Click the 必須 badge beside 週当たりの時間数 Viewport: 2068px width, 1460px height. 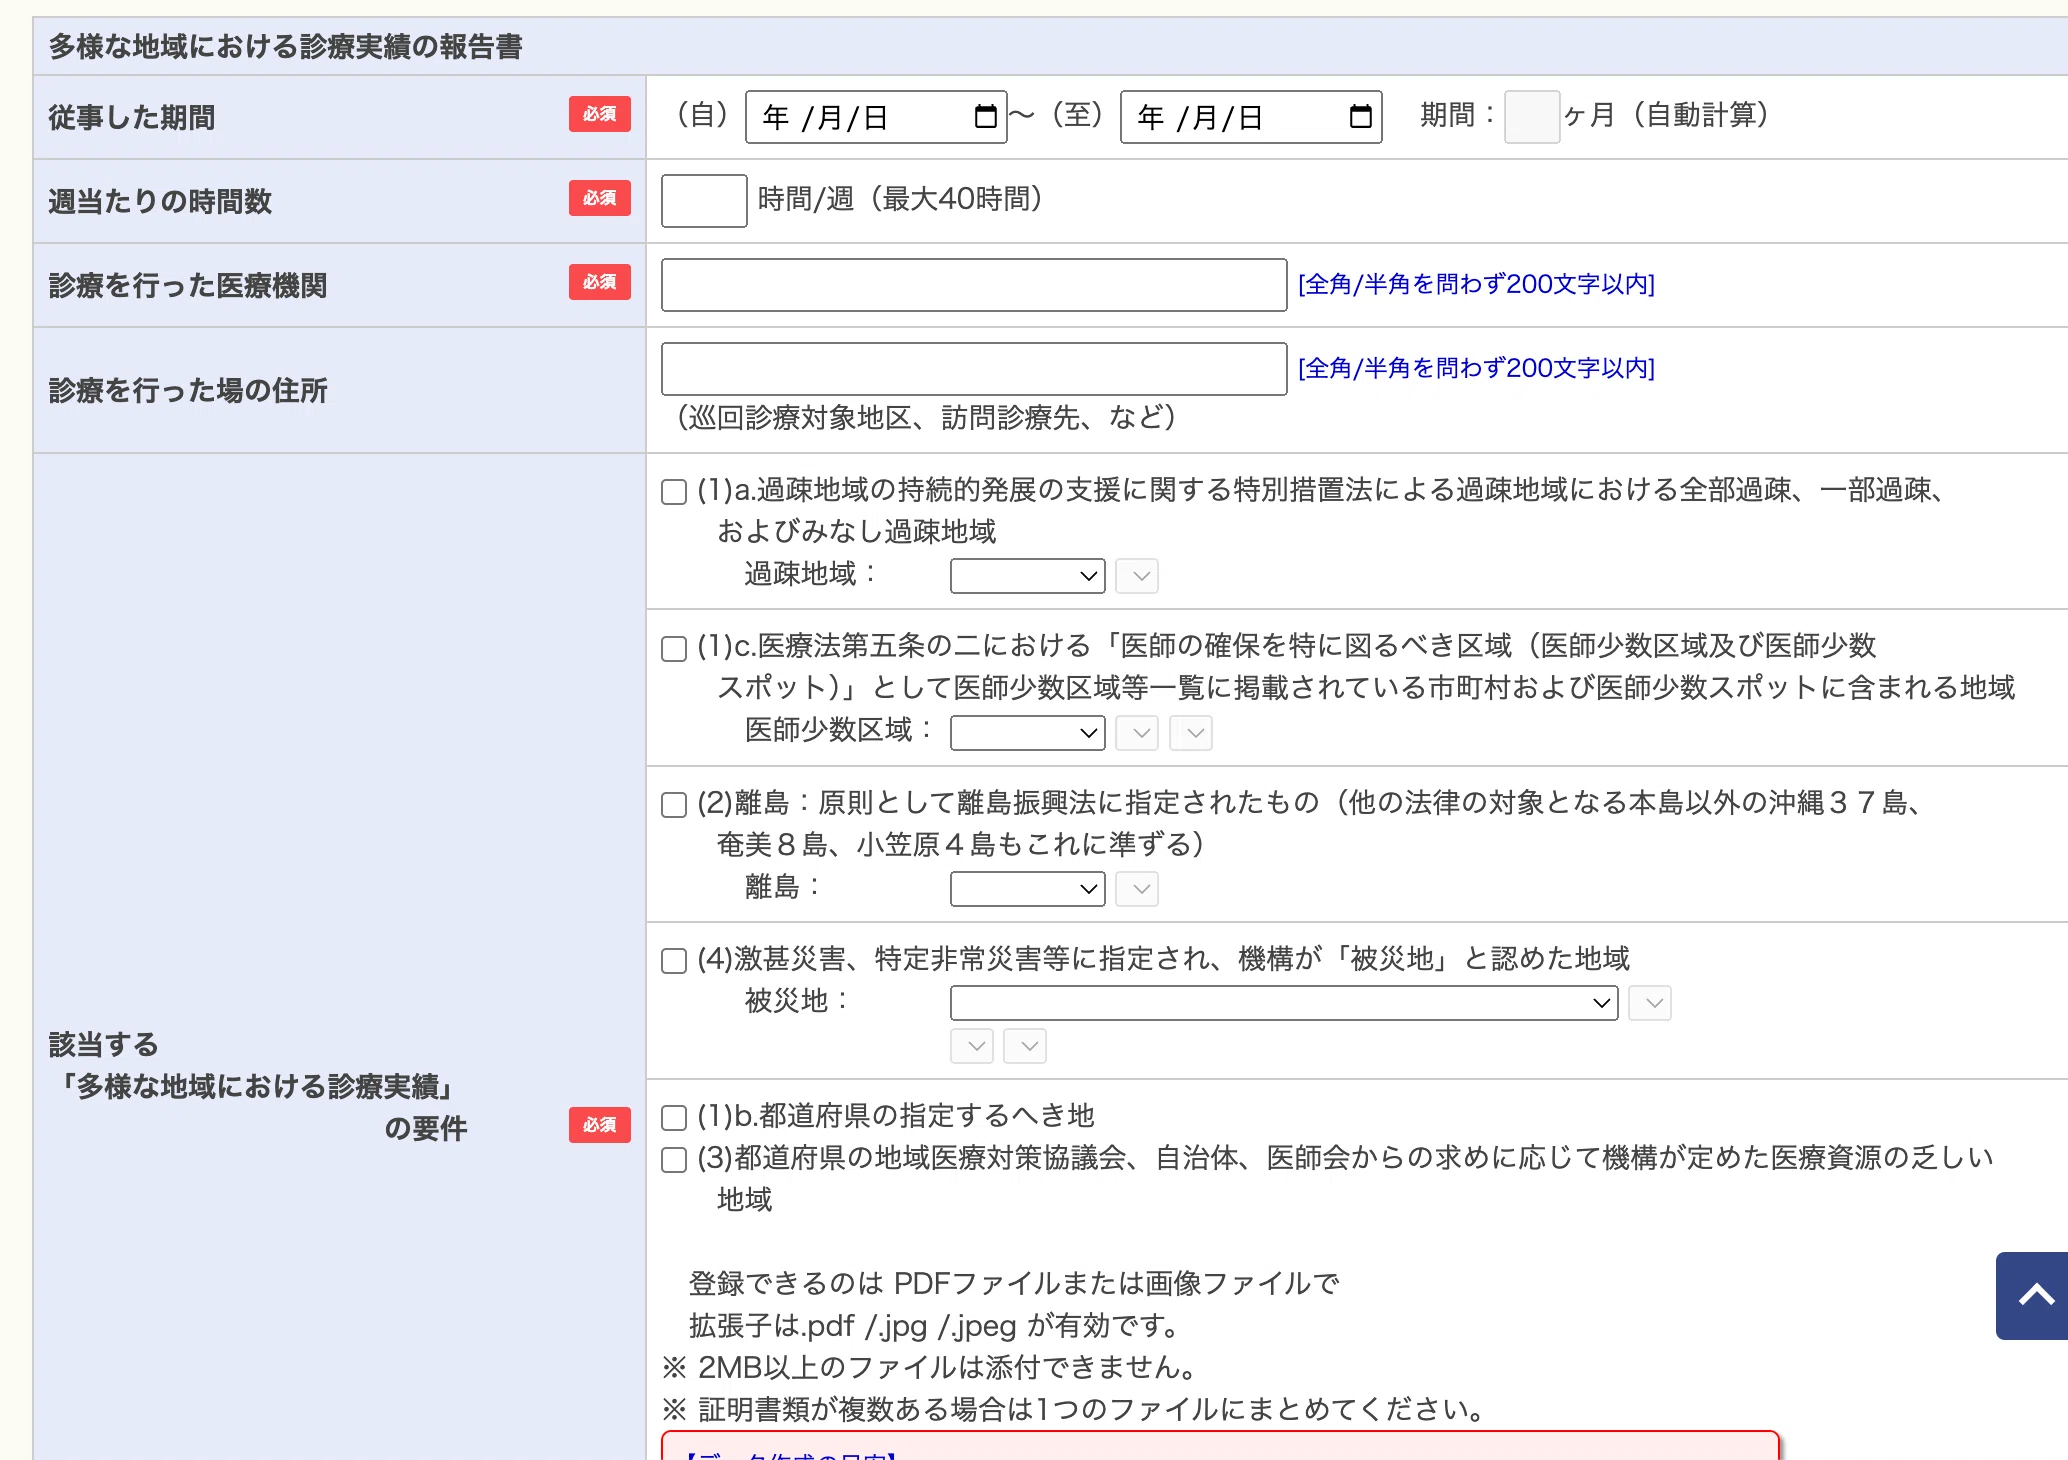coord(600,198)
